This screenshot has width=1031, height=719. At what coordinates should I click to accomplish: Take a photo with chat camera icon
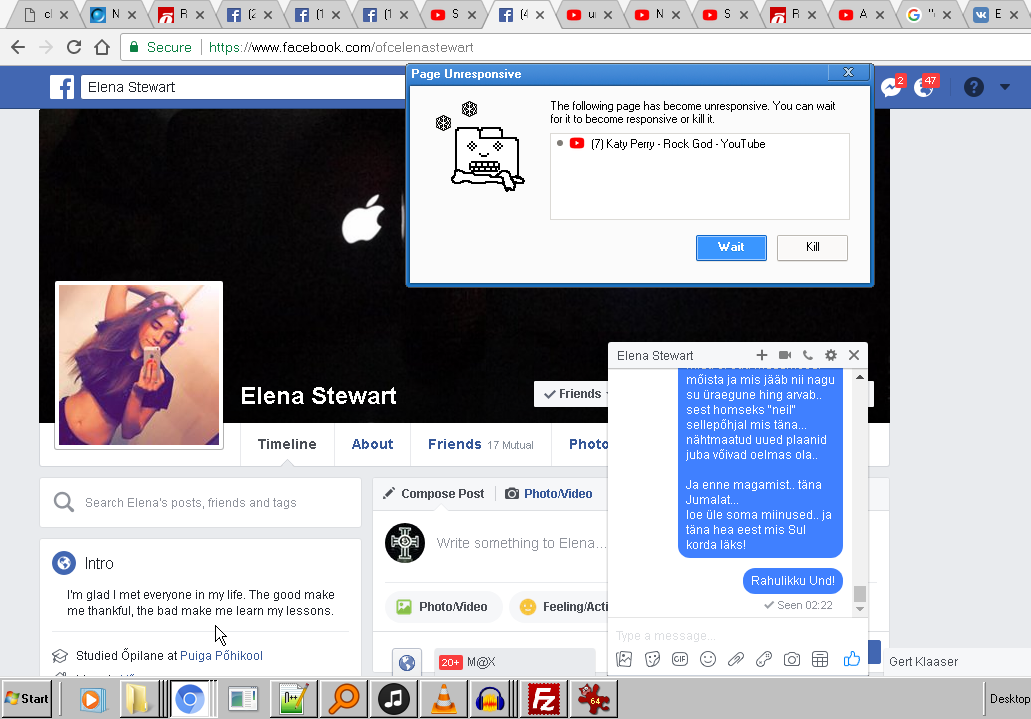tap(792, 659)
